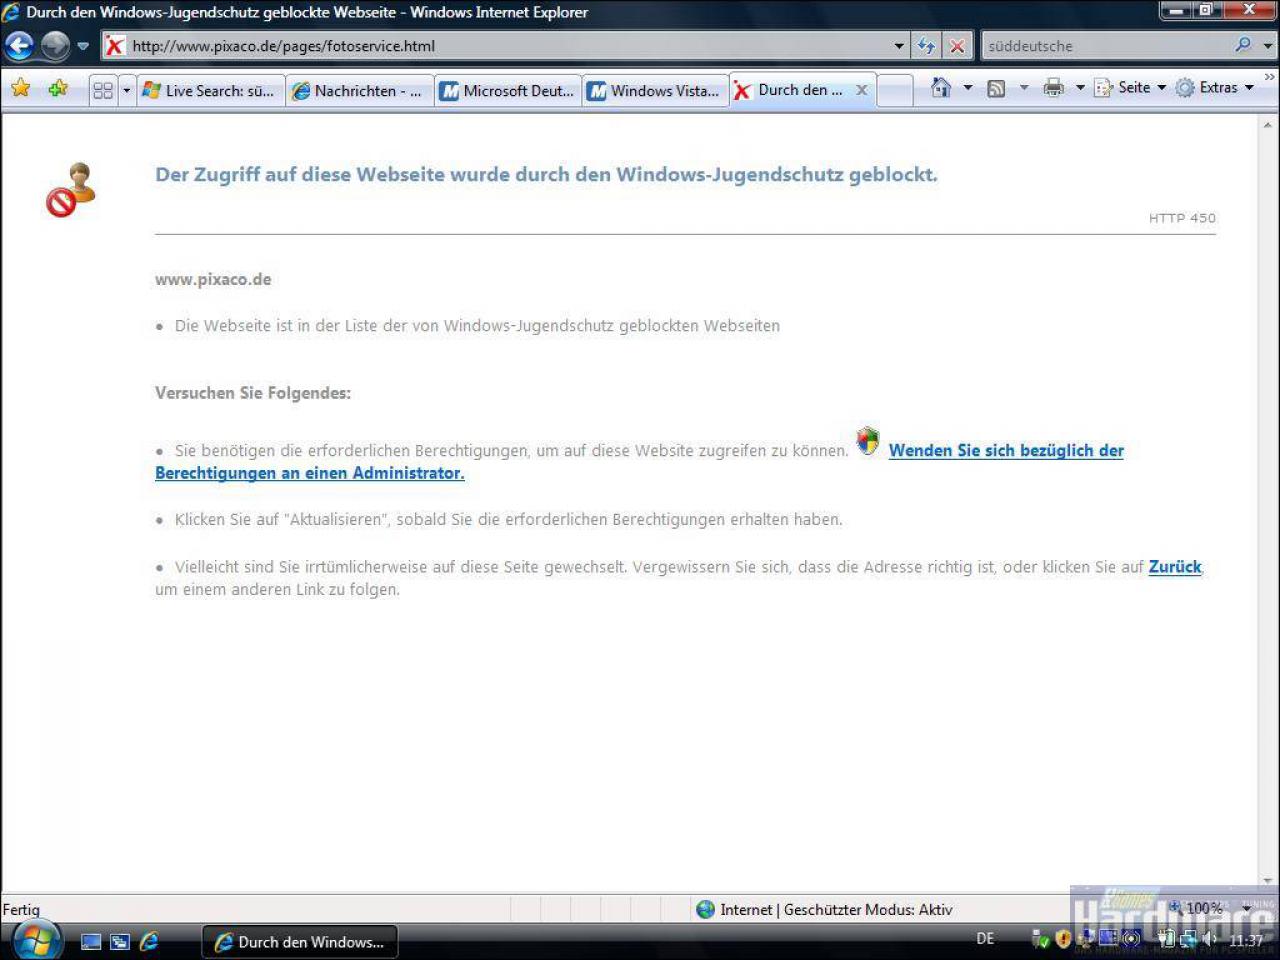Open the Windows Start orb
Screen dimensions: 1280x960
point(37,940)
